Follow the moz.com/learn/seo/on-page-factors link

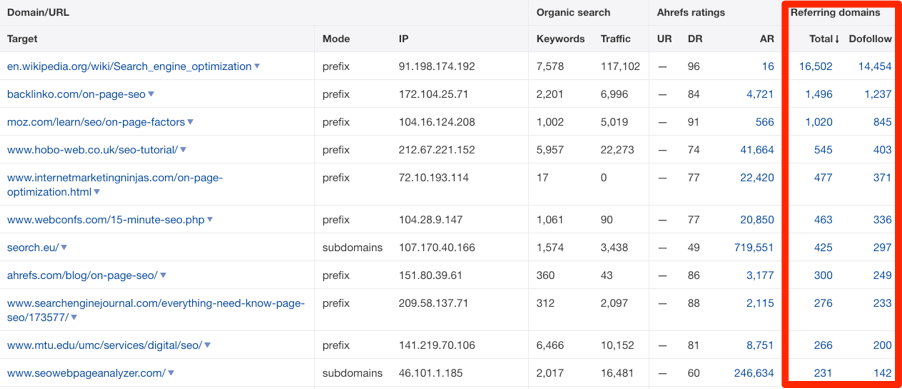(x=96, y=122)
